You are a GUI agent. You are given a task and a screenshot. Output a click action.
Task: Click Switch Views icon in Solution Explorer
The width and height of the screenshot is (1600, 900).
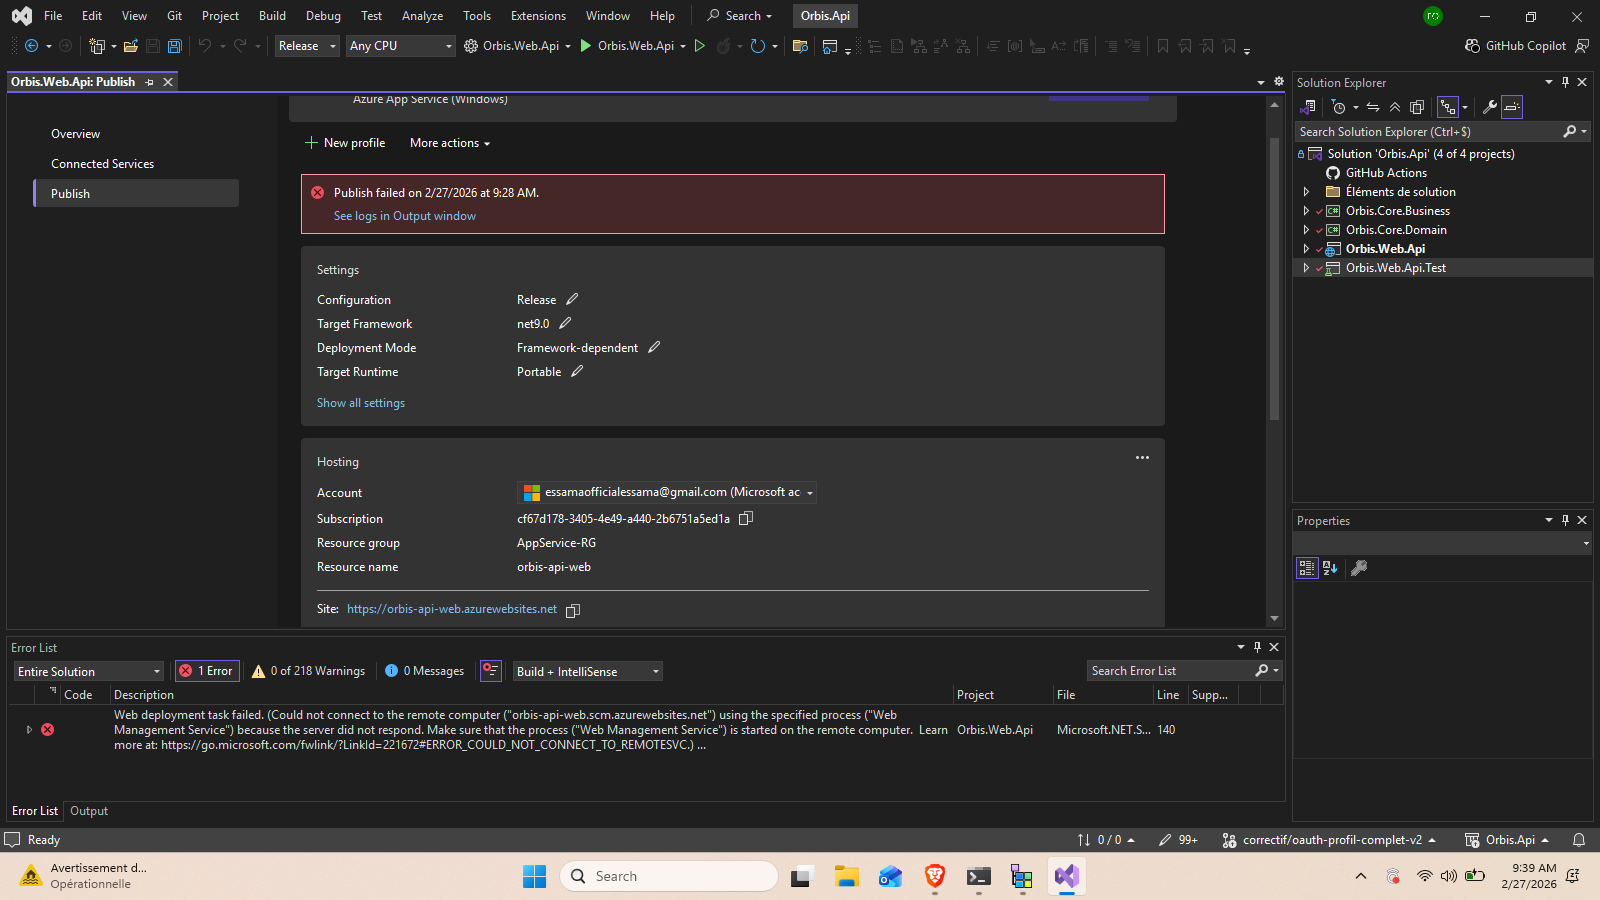point(1308,107)
